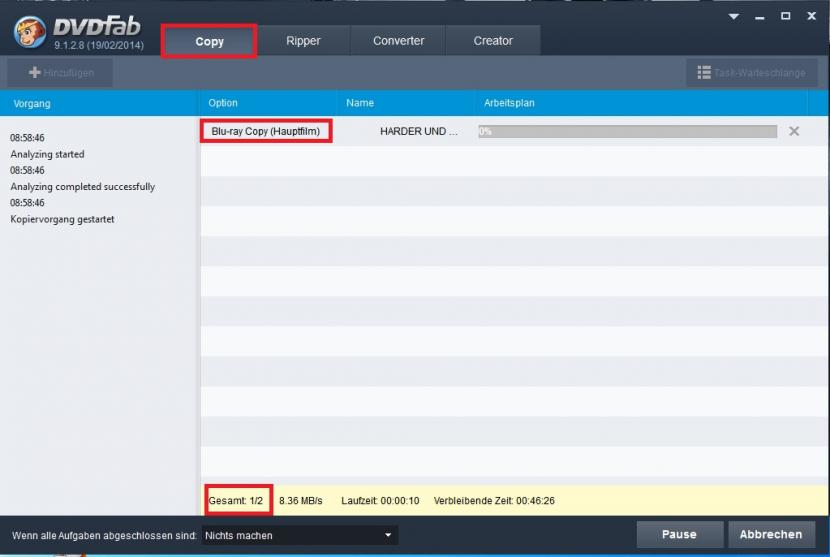Switch to the Copy tab

coord(209,41)
